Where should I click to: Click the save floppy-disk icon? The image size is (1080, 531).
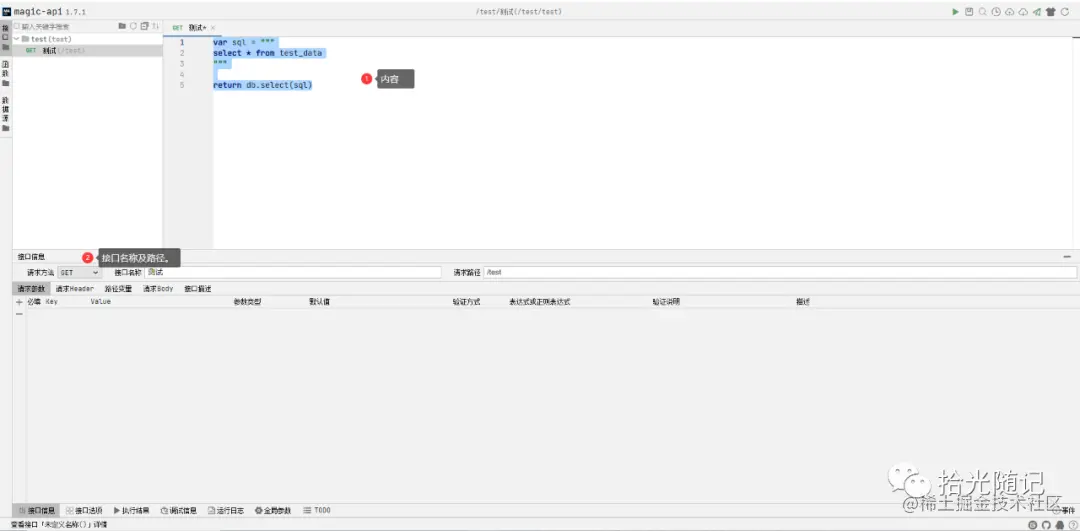969,12
